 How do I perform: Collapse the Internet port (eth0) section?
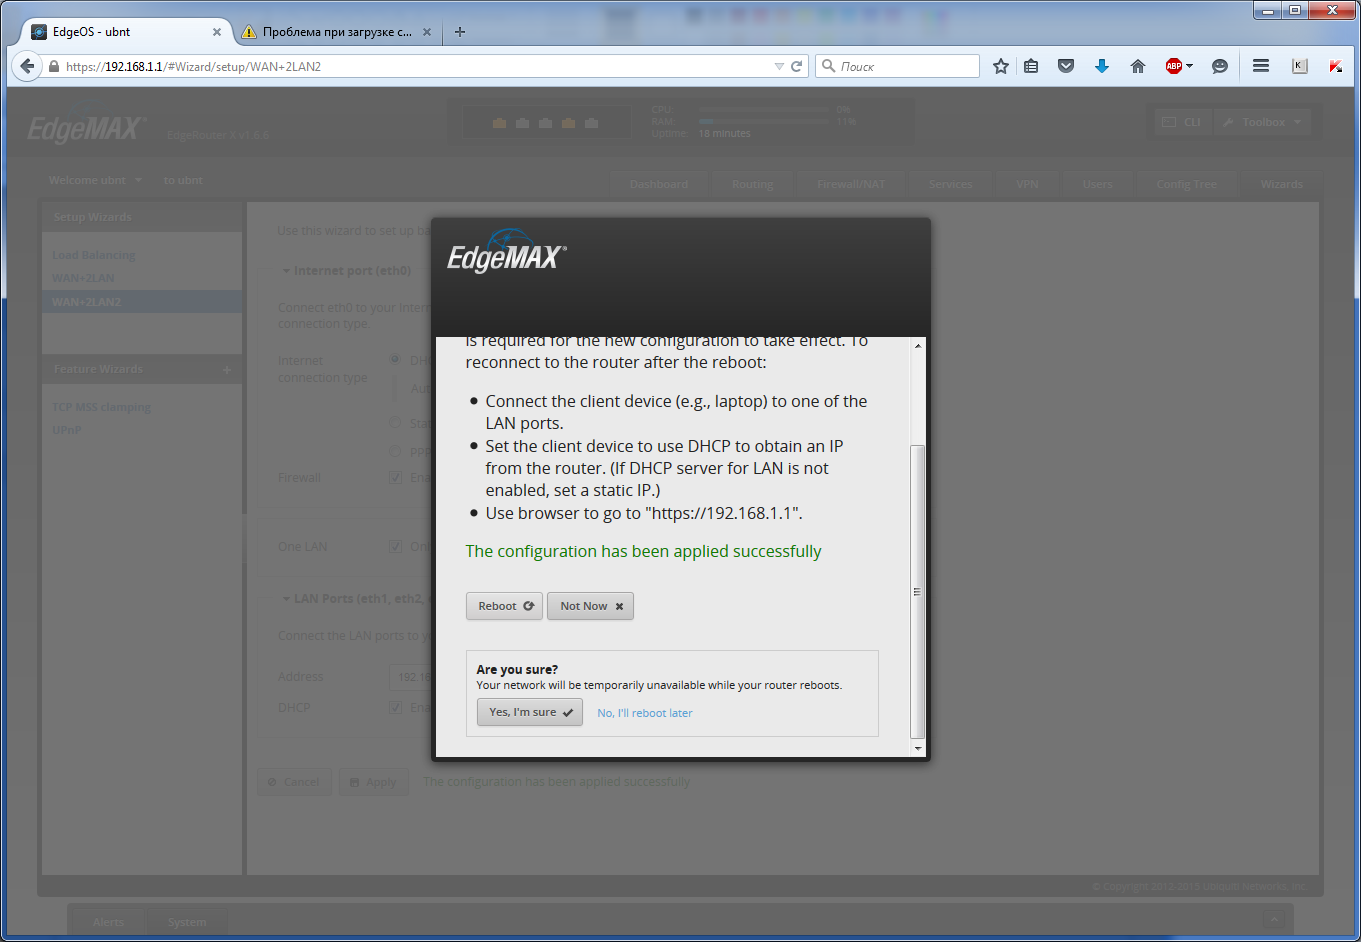coord(286,271)
